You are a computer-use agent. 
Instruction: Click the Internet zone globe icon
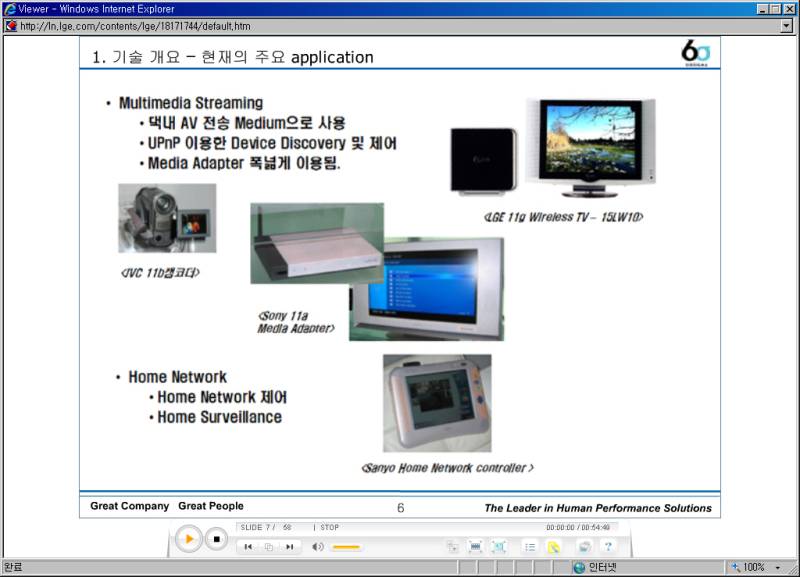(x=579, y=567)
